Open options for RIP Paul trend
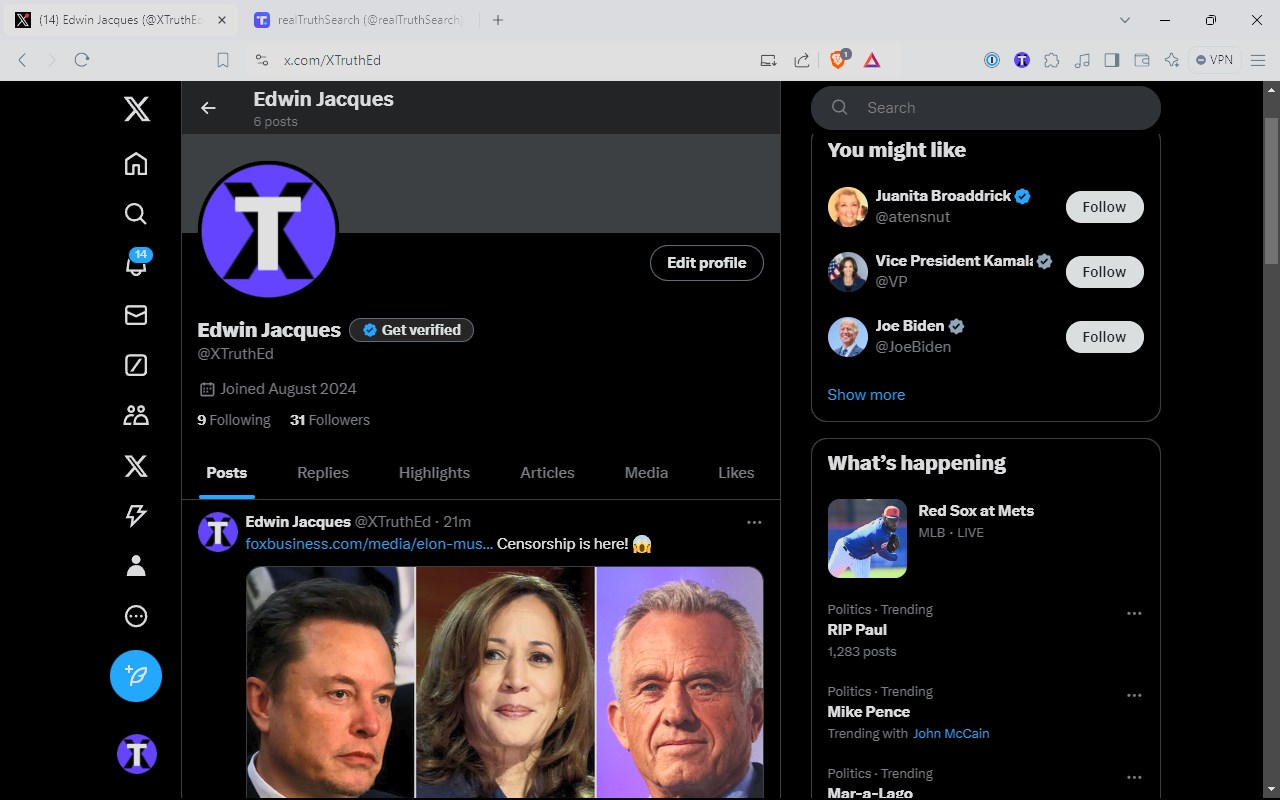The image size is (1280, 800). coord(1134,613)
